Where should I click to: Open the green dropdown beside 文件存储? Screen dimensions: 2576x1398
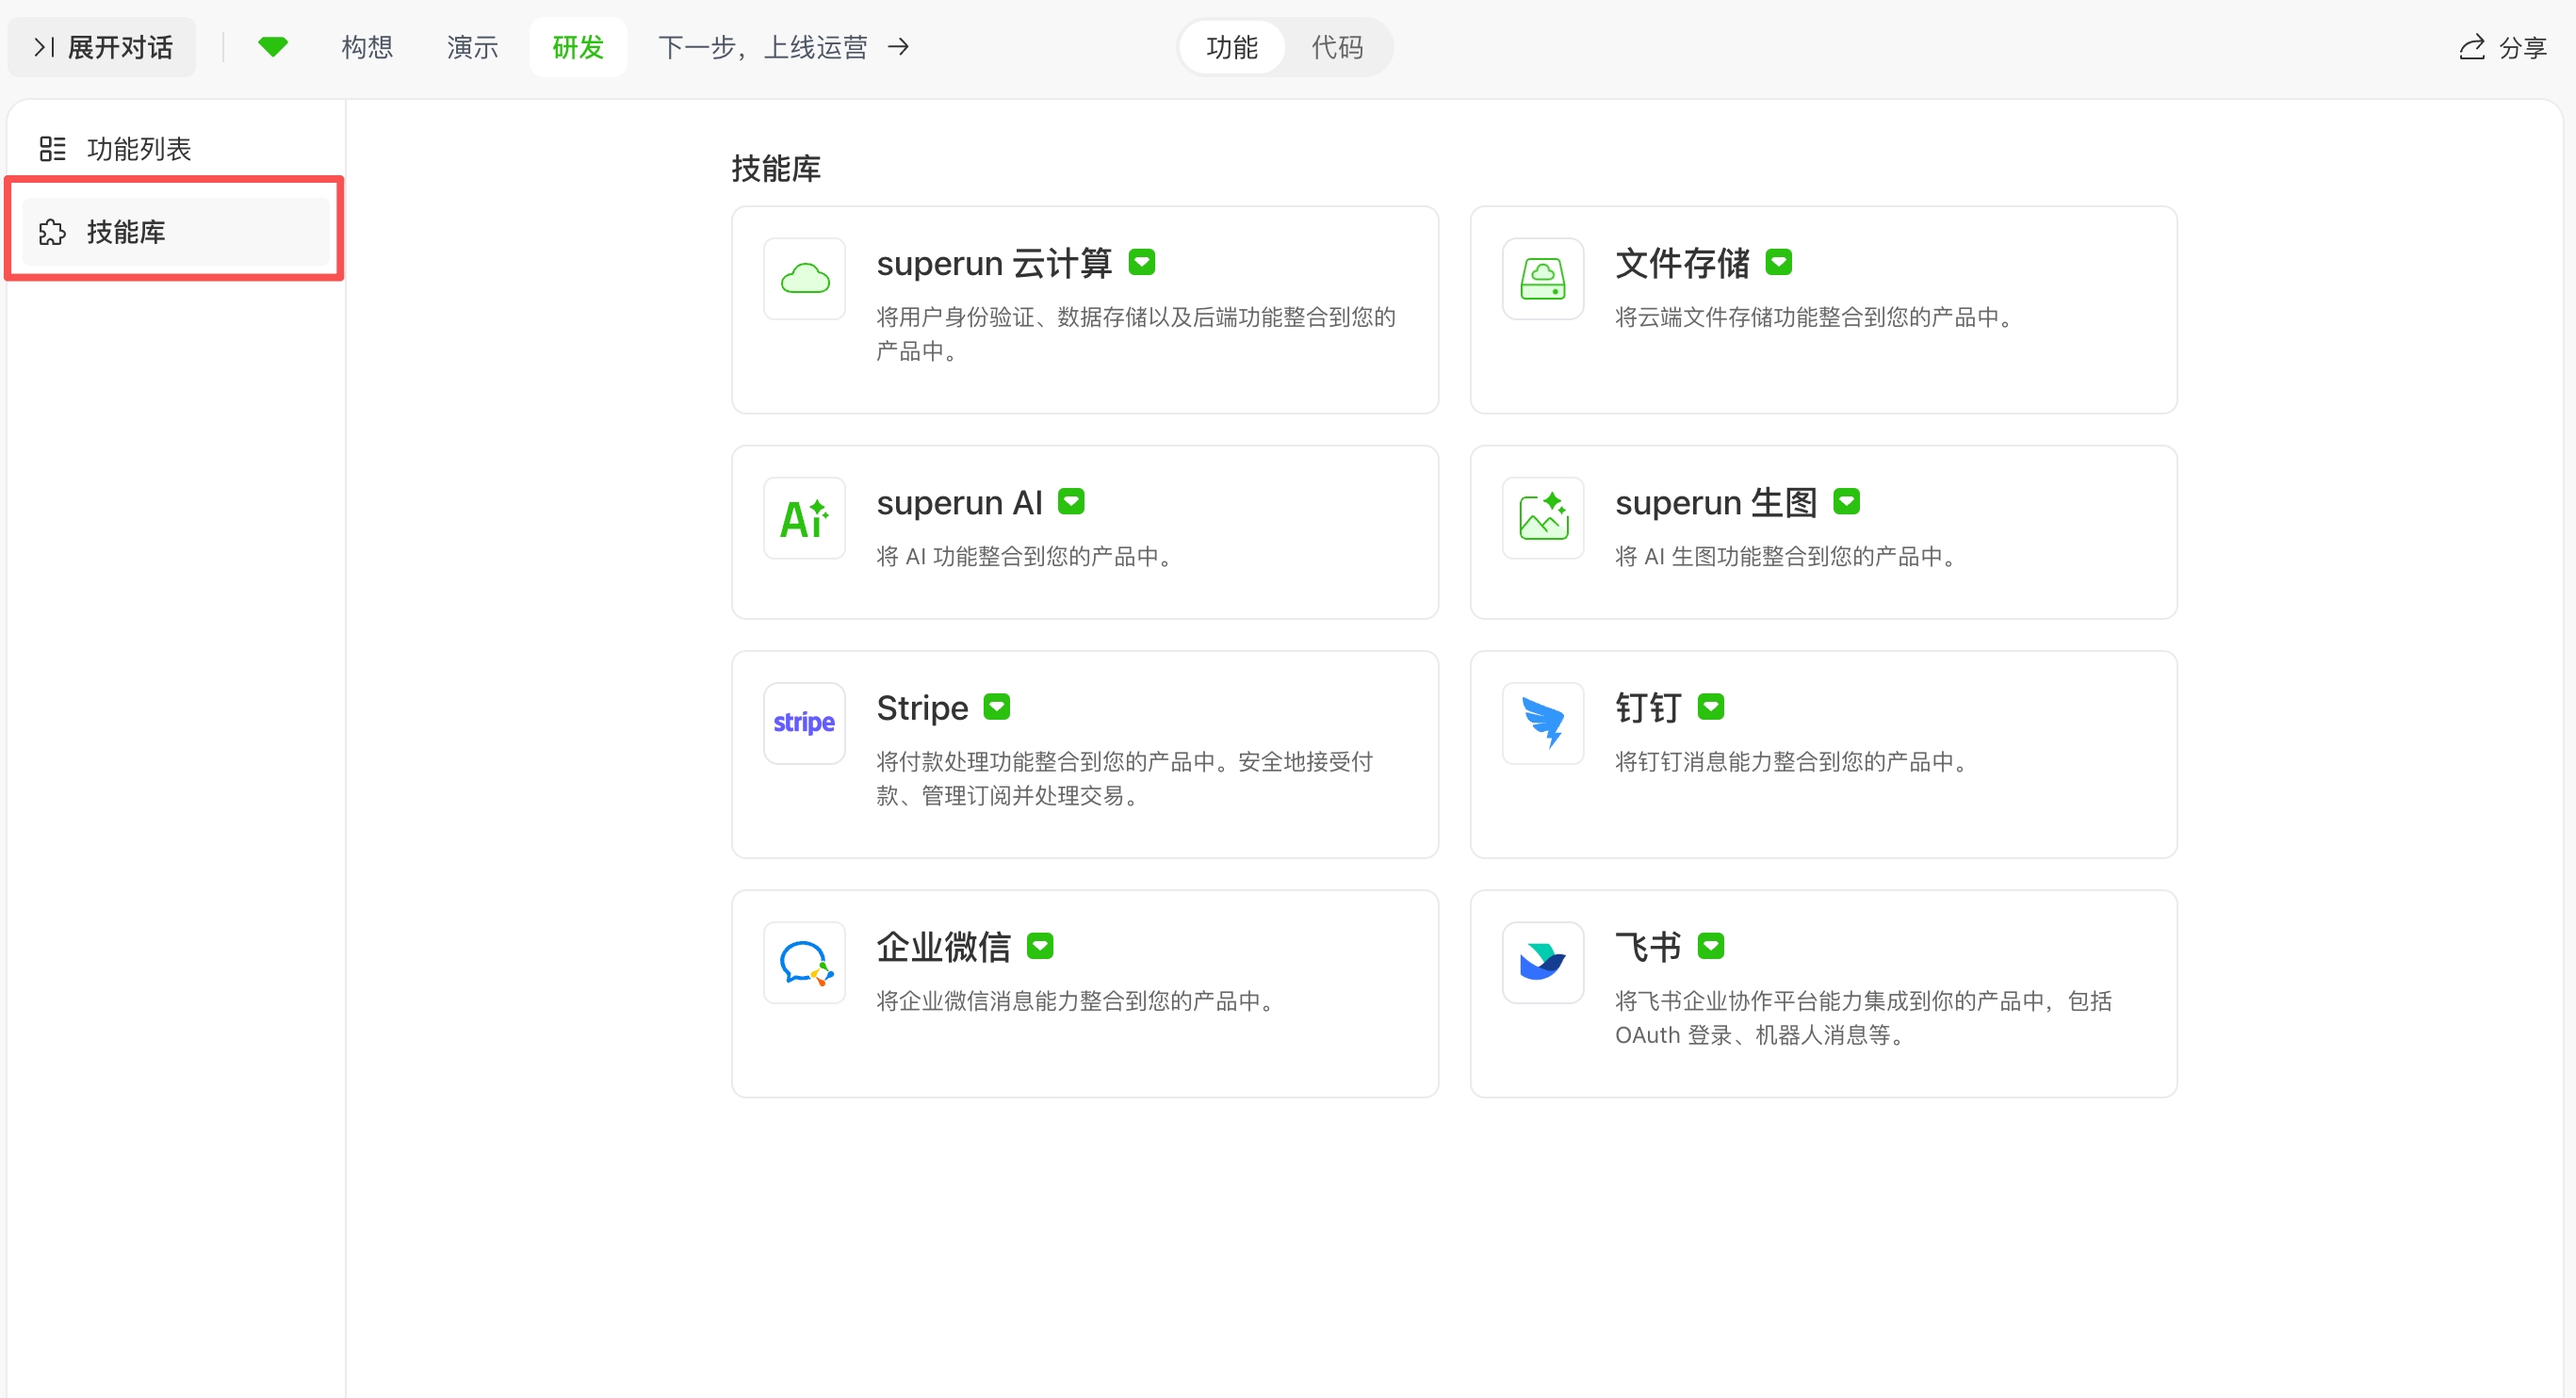click(x=1778, y=262)
